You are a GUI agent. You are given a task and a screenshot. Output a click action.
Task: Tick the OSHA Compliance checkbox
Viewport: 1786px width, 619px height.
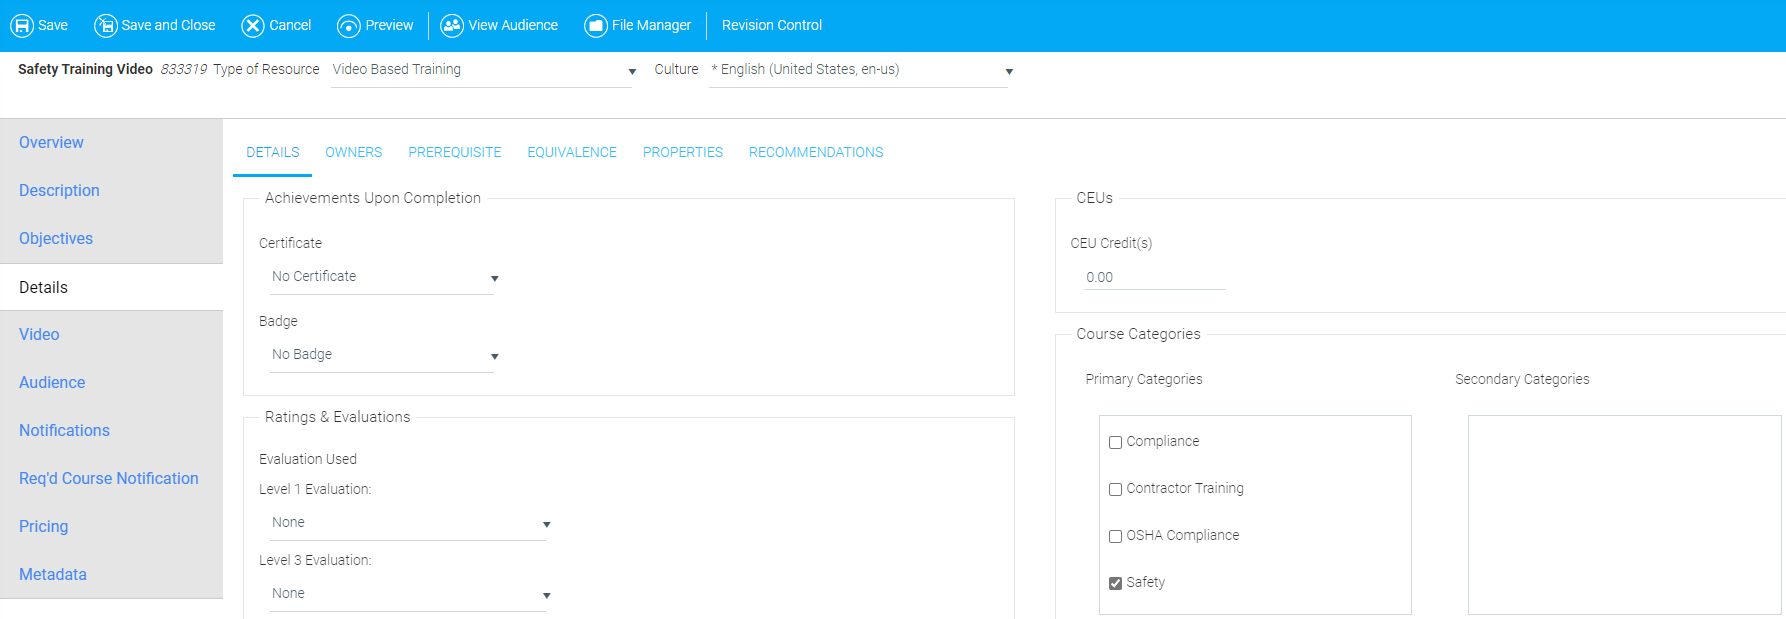(1115, 536)
